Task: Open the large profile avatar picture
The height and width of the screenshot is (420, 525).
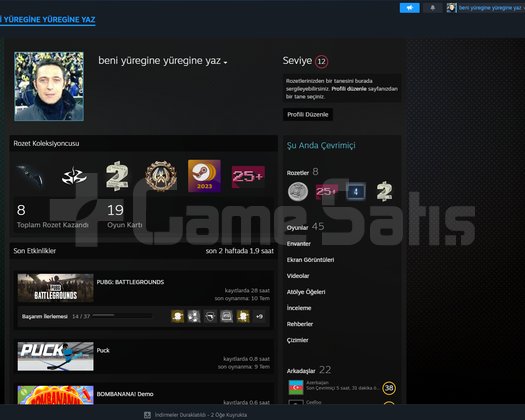Action: (x=49, y=86)
